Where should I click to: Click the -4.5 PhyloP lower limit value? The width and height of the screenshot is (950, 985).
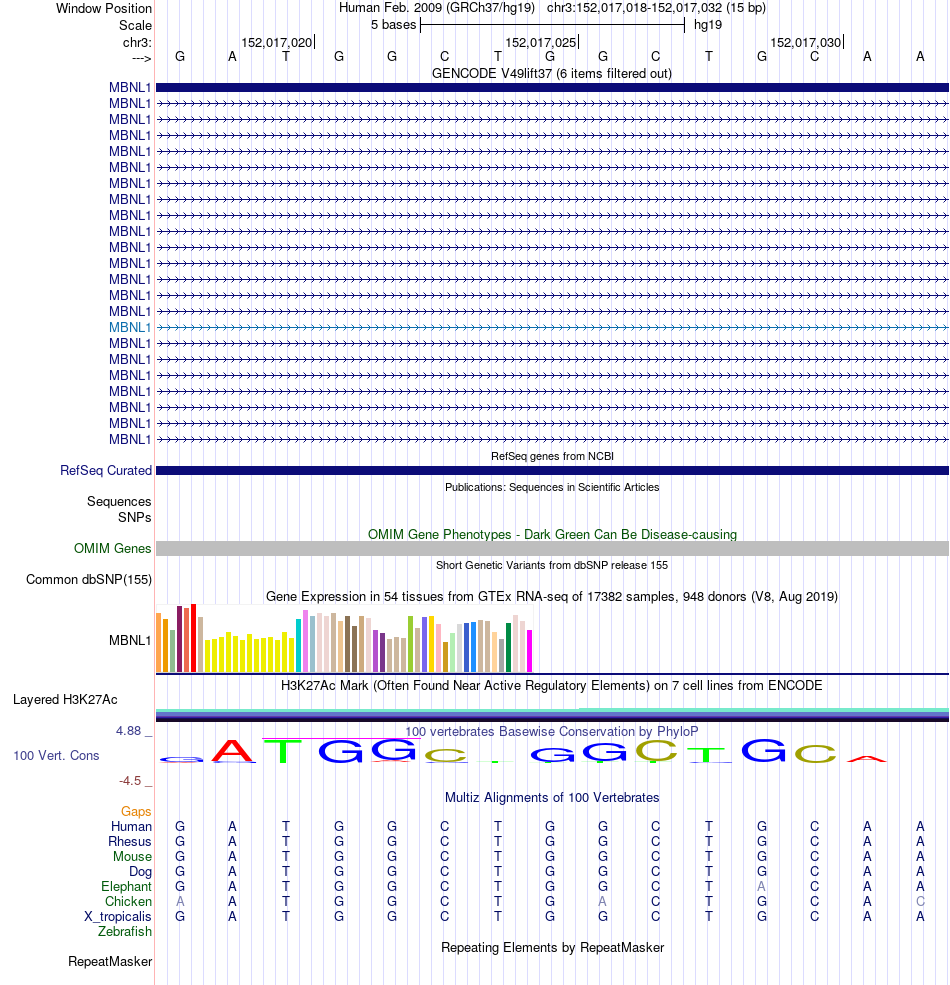[x=130, y=780]
